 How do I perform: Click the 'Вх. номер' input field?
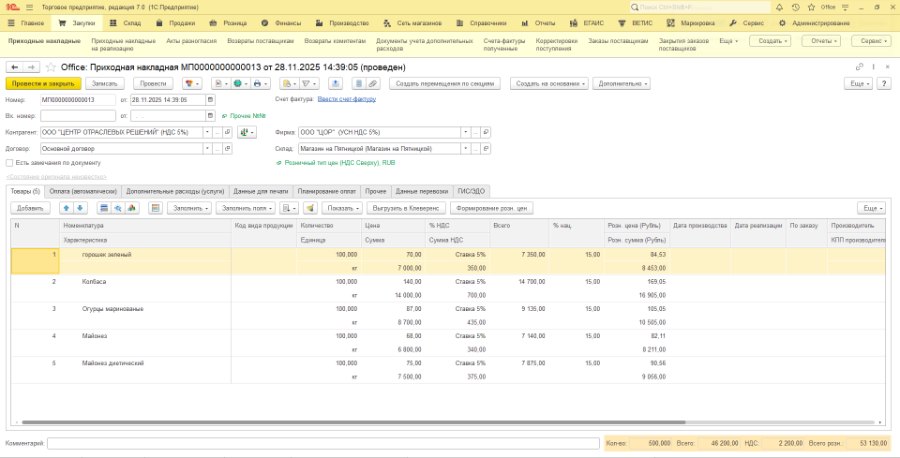click(78, 116)
